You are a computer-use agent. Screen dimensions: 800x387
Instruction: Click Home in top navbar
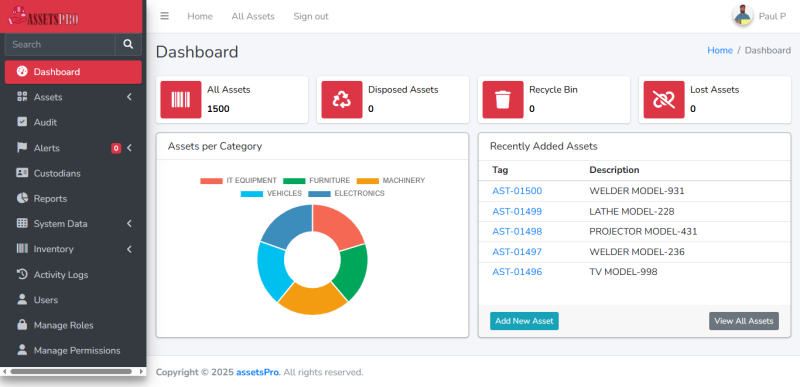(199, 16)
